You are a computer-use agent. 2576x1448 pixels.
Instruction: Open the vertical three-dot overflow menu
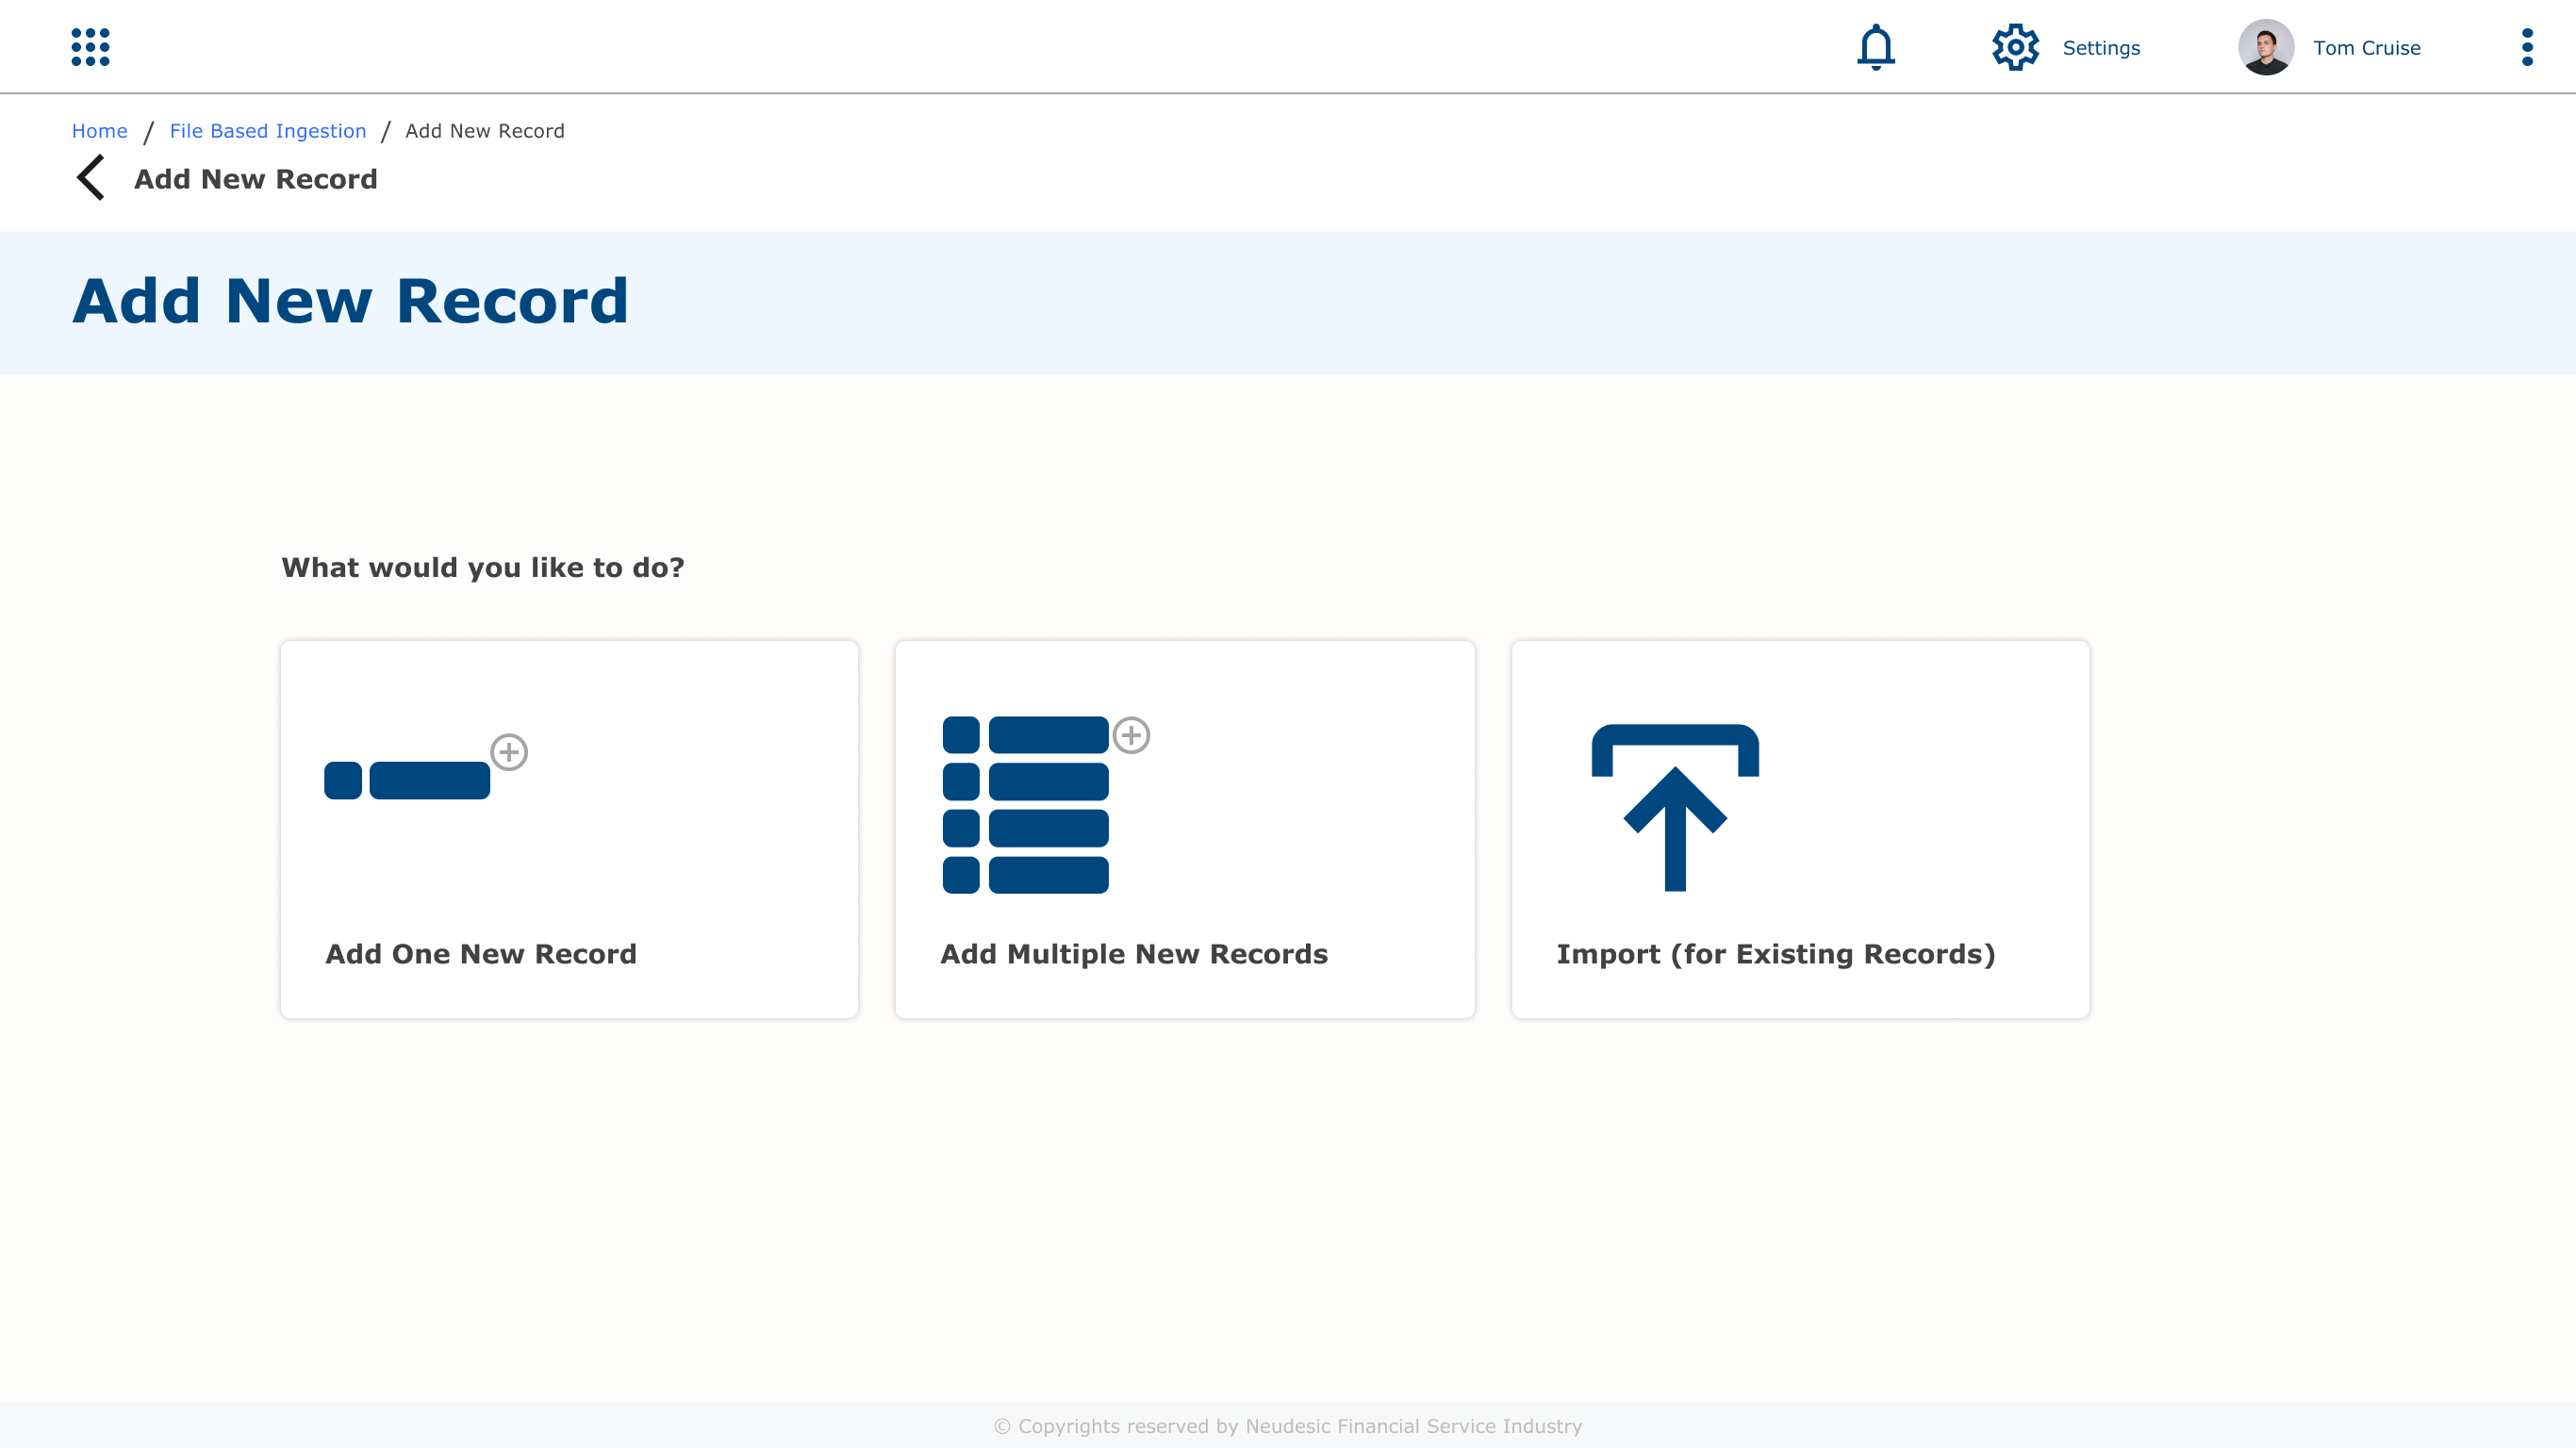(x=2527, y=47)
